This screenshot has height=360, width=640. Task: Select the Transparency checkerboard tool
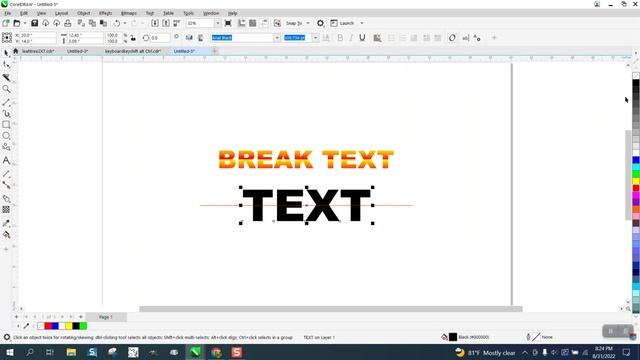(x=6, y=209)
